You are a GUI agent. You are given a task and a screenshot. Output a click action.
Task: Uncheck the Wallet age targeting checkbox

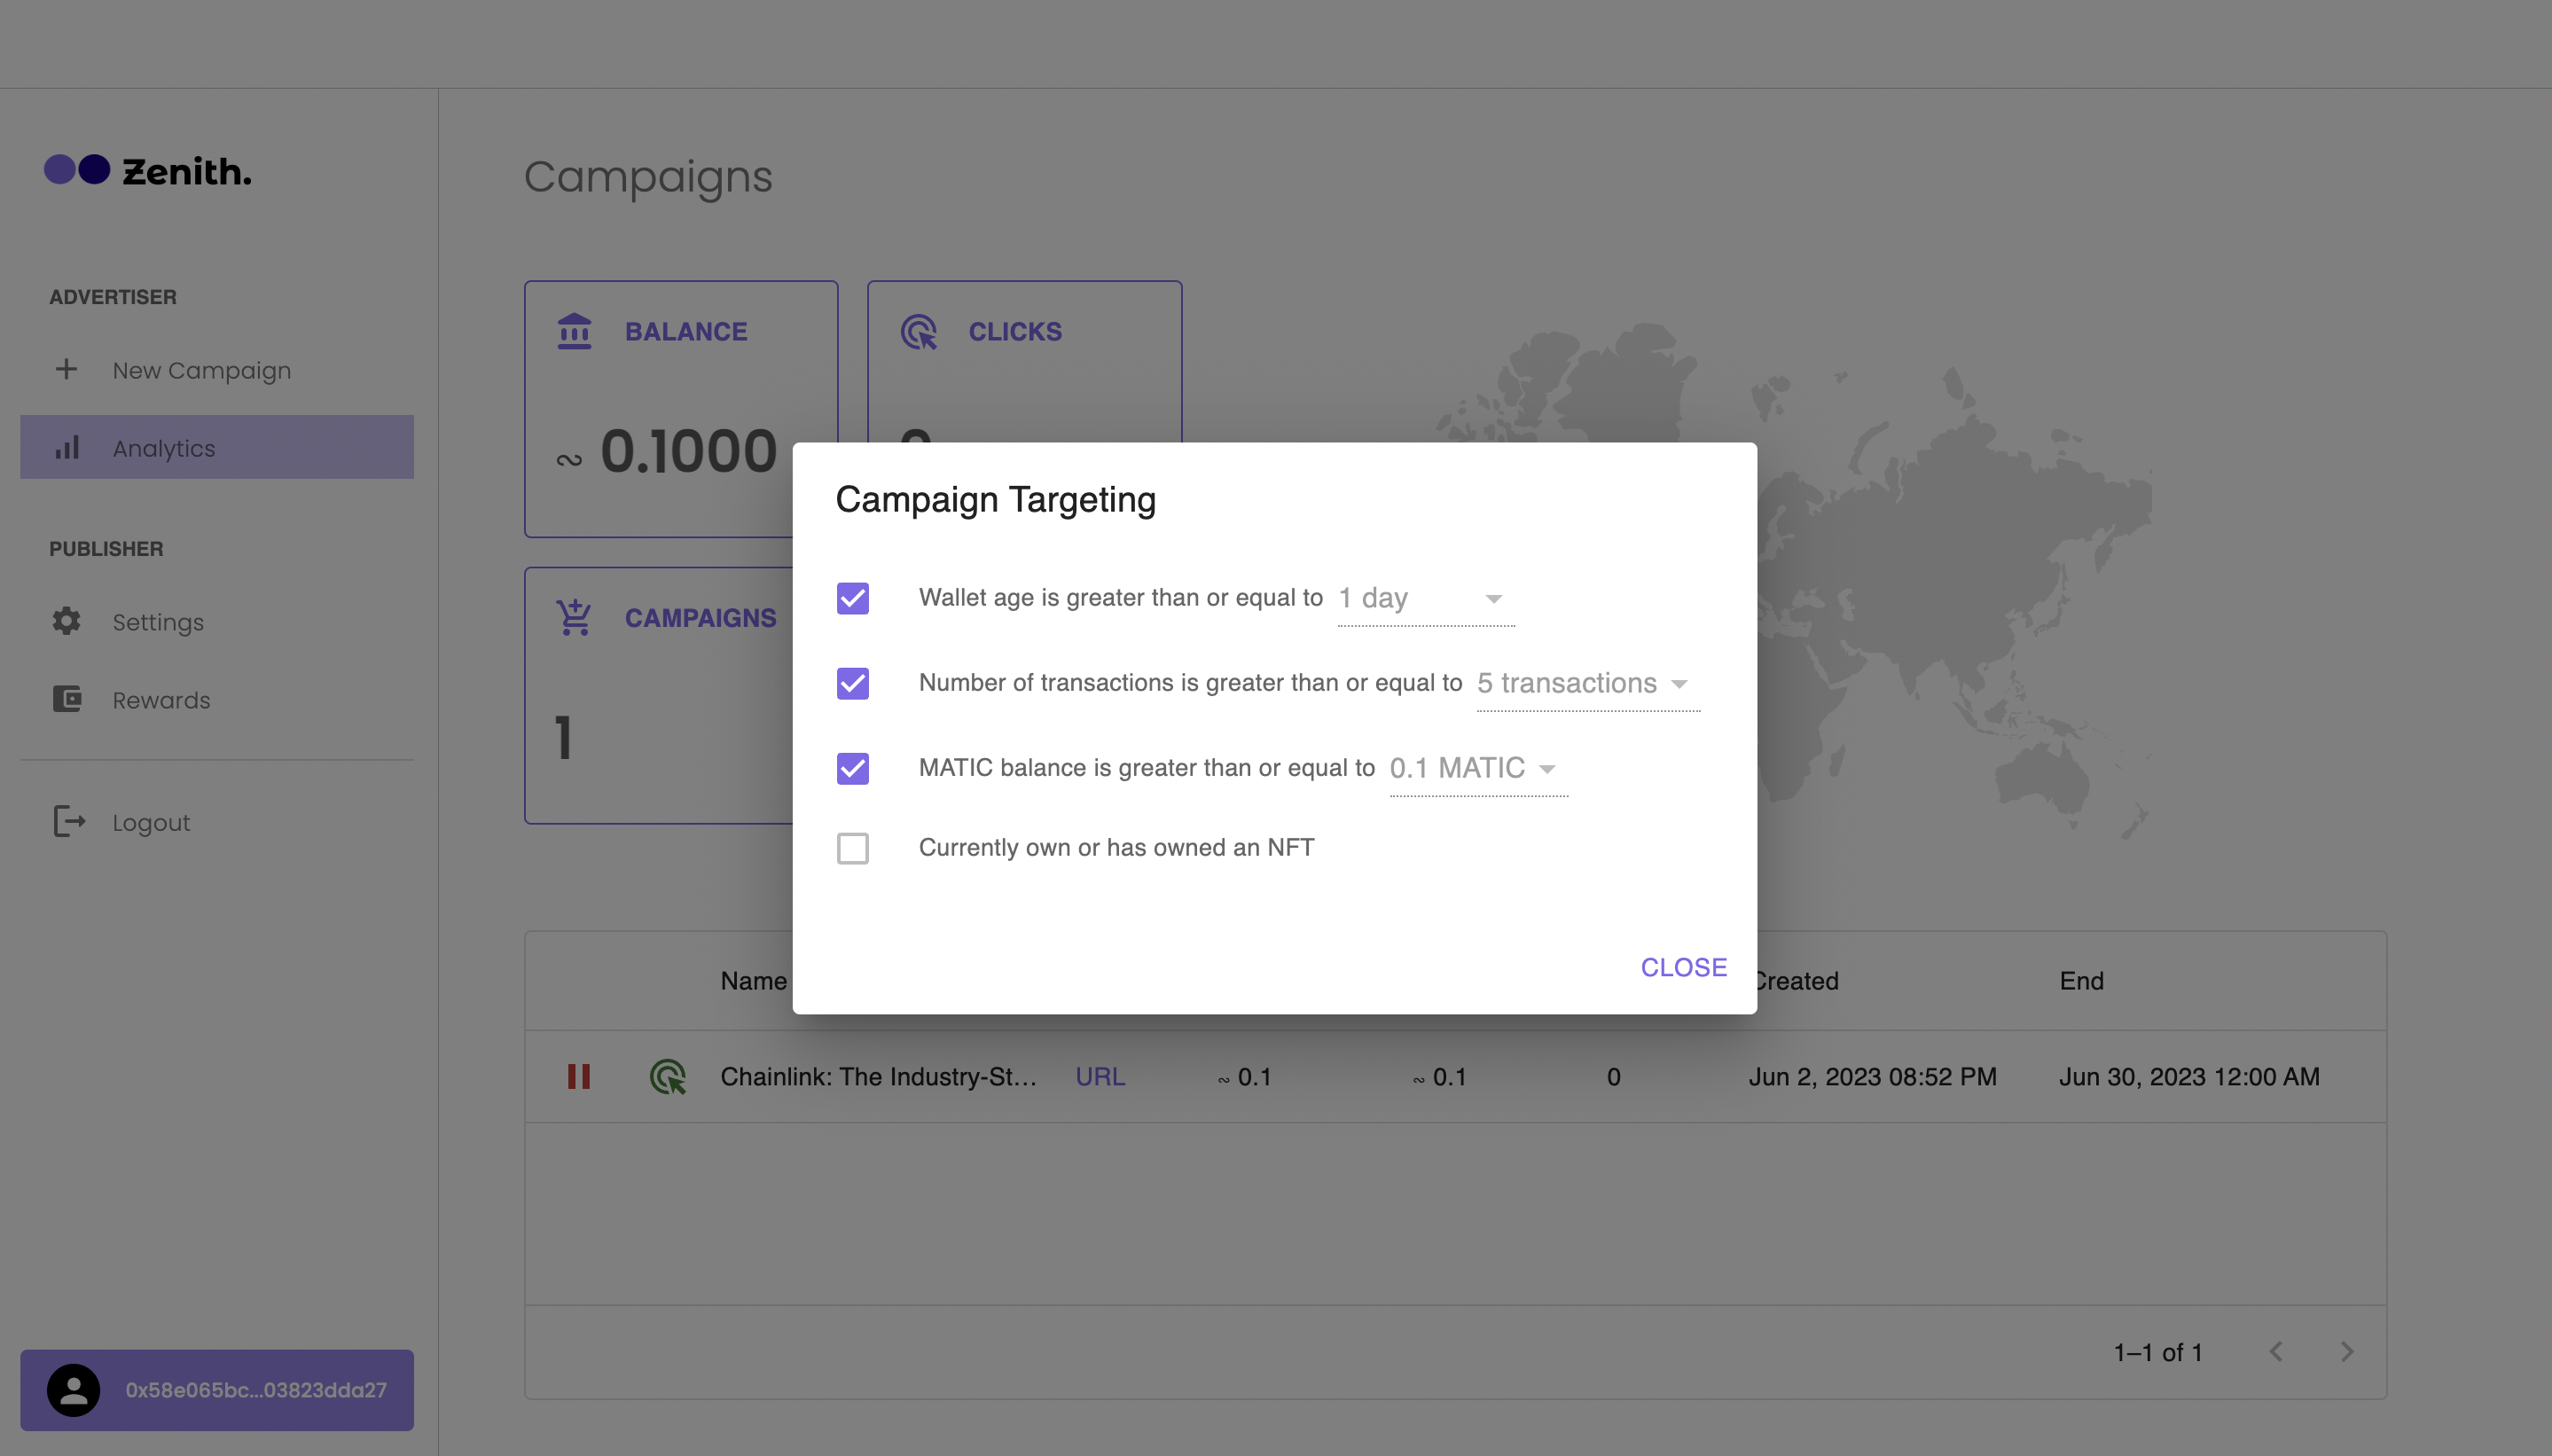click(x=852, y=598)
